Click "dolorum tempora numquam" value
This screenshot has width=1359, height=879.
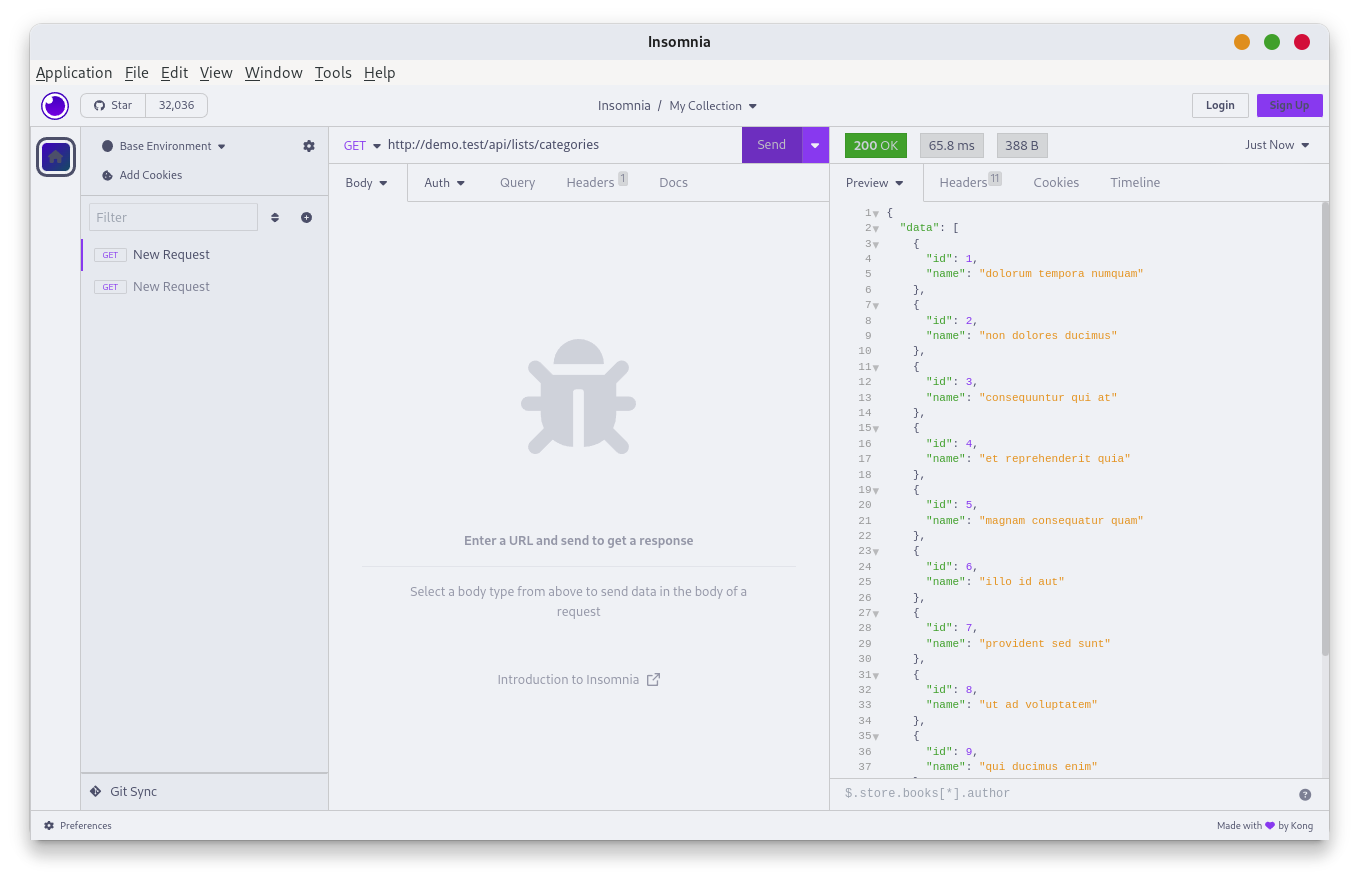[1061, 274]
